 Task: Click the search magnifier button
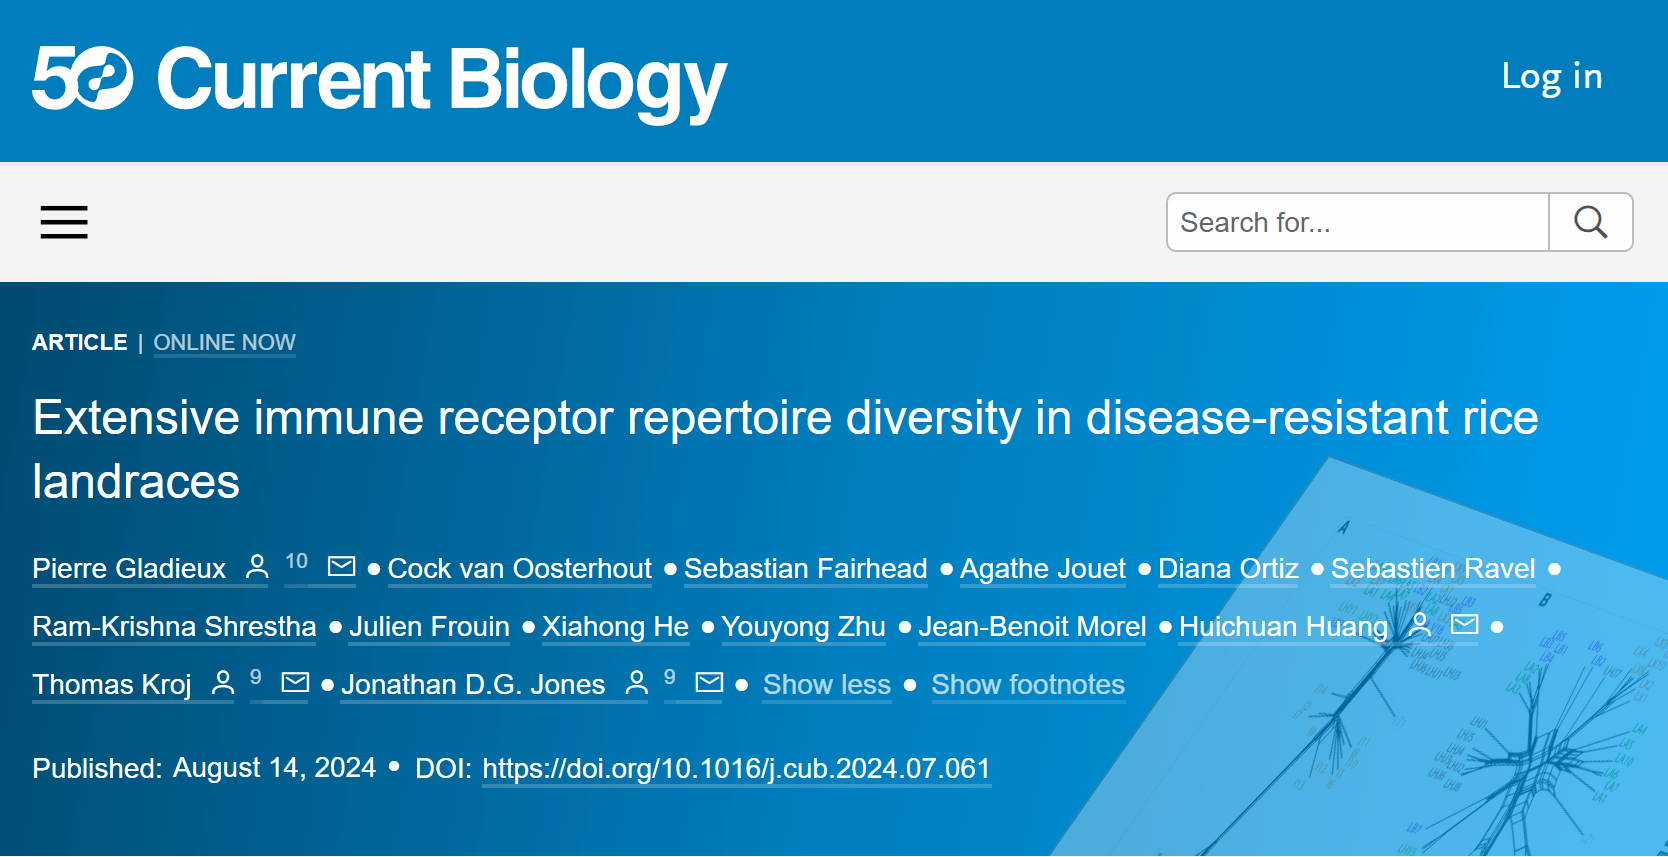pos(1591,222)
